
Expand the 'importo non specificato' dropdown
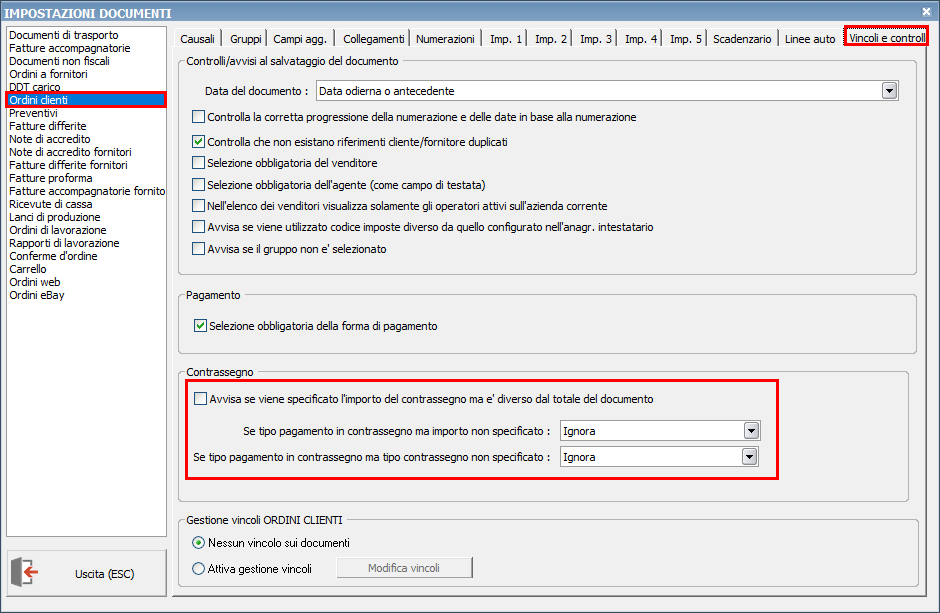[x=751, y=431]
